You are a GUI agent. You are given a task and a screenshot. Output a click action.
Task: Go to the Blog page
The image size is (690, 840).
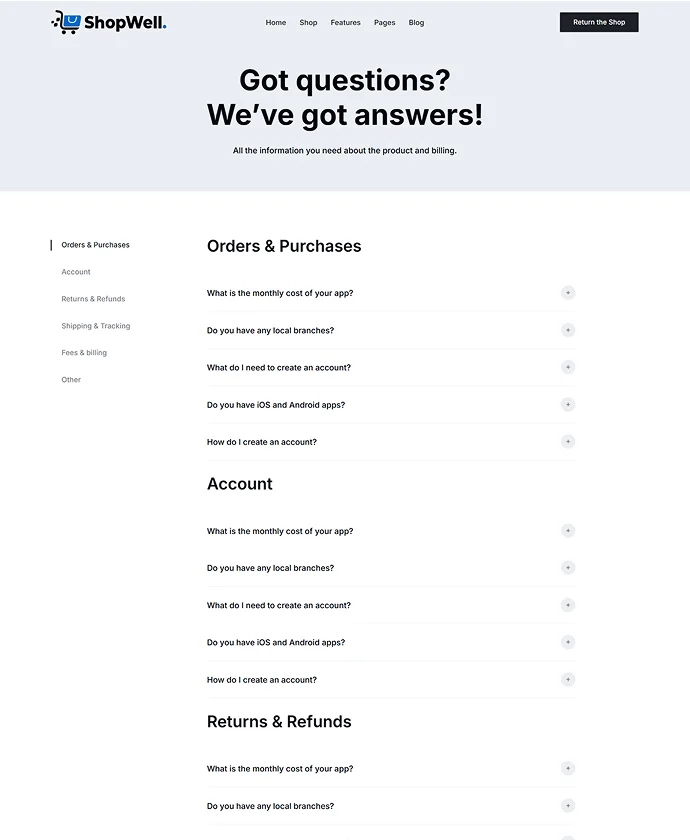[x=416, y=22]
